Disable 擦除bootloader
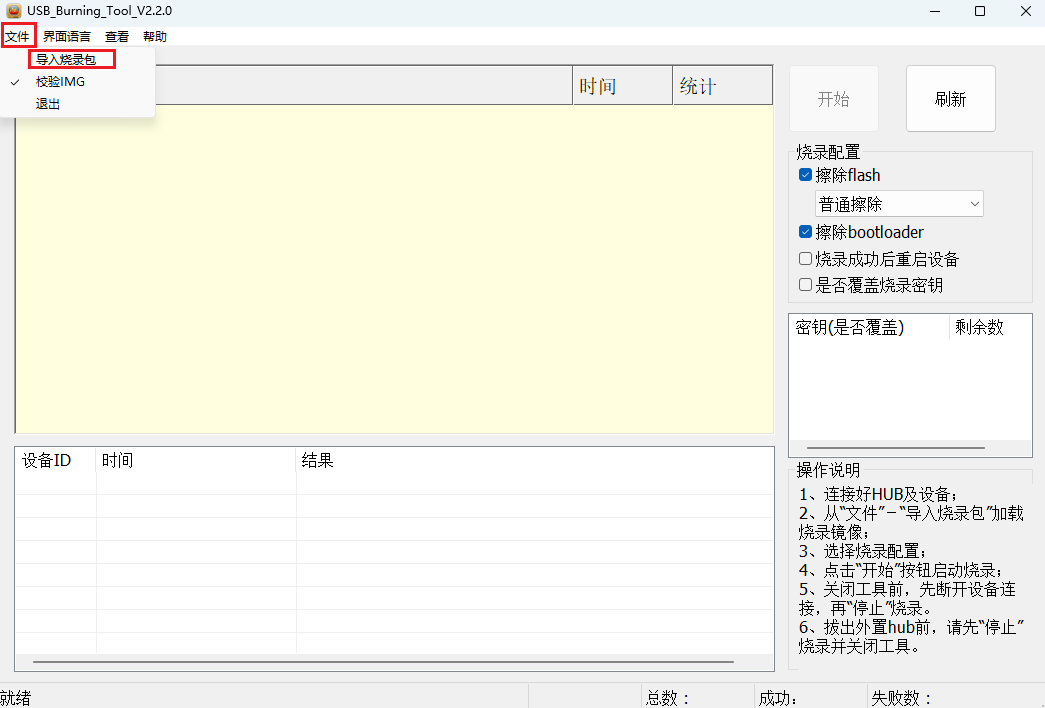This screenshot has width=1045, height=708. pos(805,231)
